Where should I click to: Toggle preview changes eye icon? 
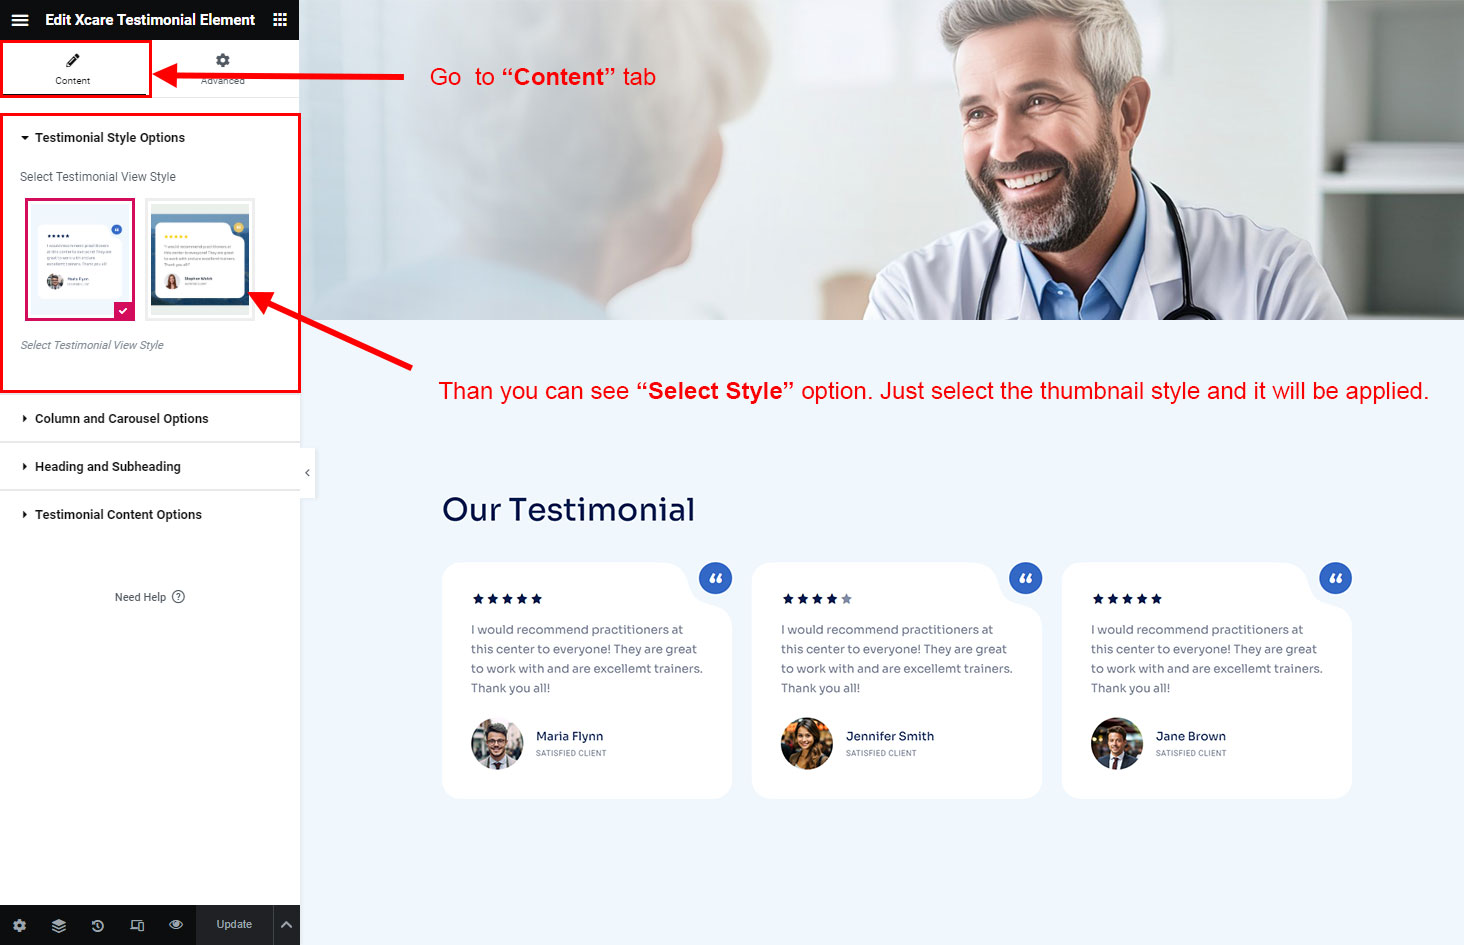coord(176,925)
